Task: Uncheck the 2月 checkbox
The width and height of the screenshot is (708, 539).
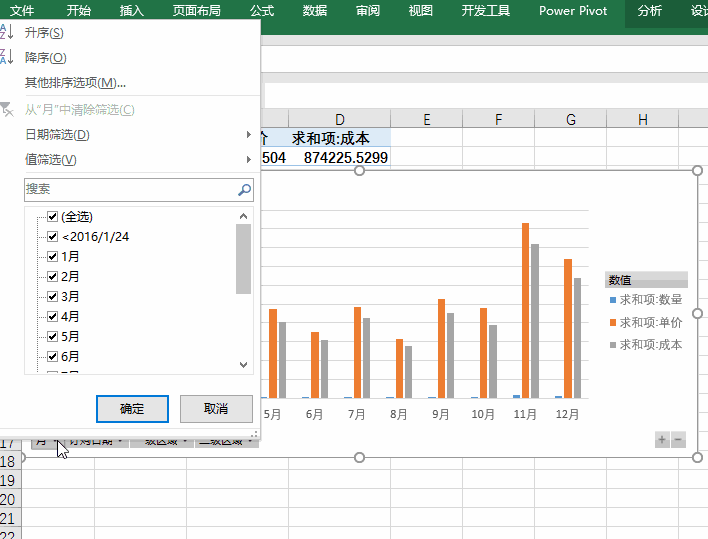Action: 52,276
